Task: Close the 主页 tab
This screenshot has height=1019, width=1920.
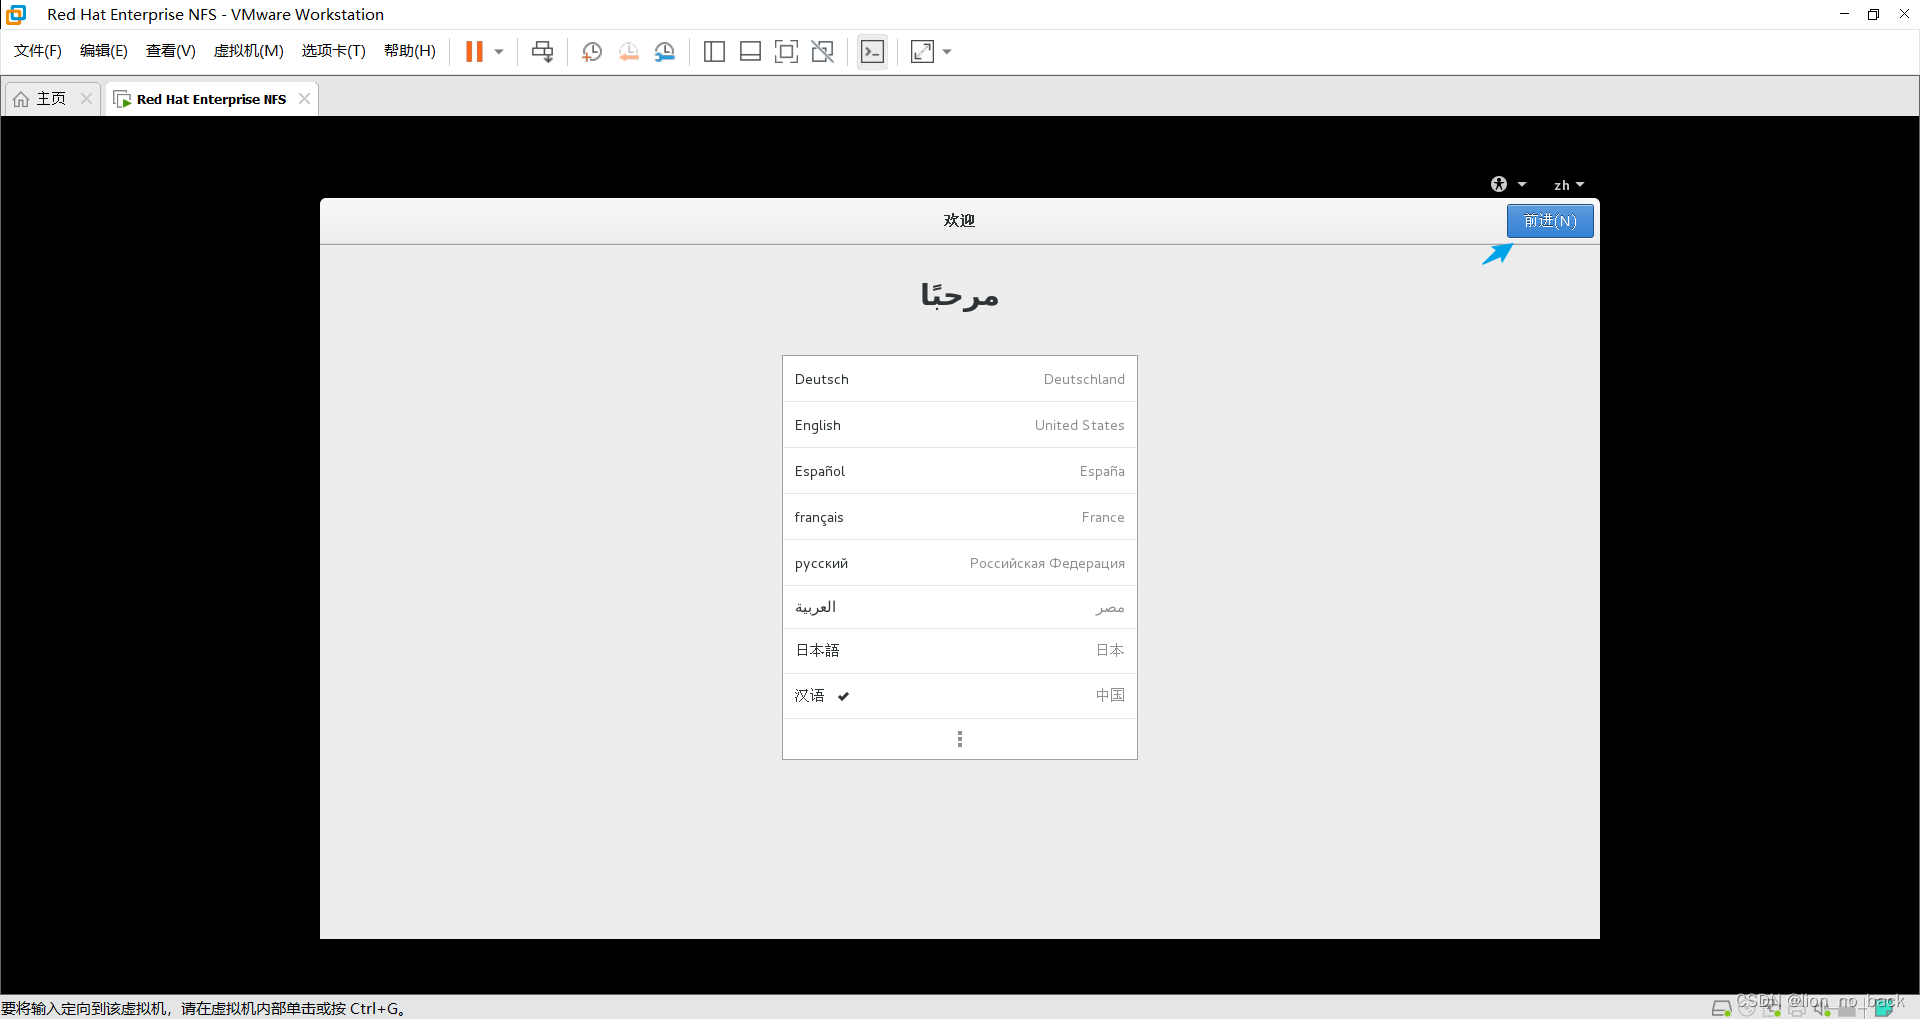Action: click(x=86, y=98)
